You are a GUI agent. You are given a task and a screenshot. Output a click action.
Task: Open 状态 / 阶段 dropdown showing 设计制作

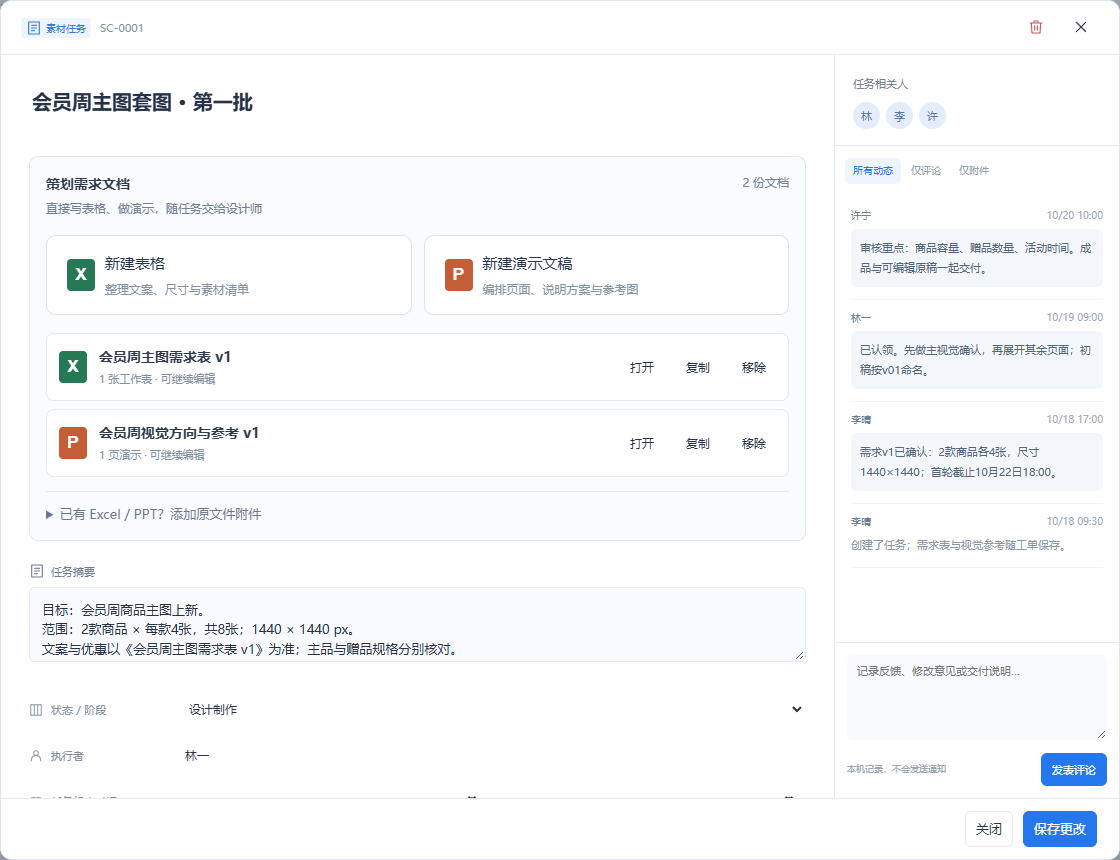pos(494,709)
